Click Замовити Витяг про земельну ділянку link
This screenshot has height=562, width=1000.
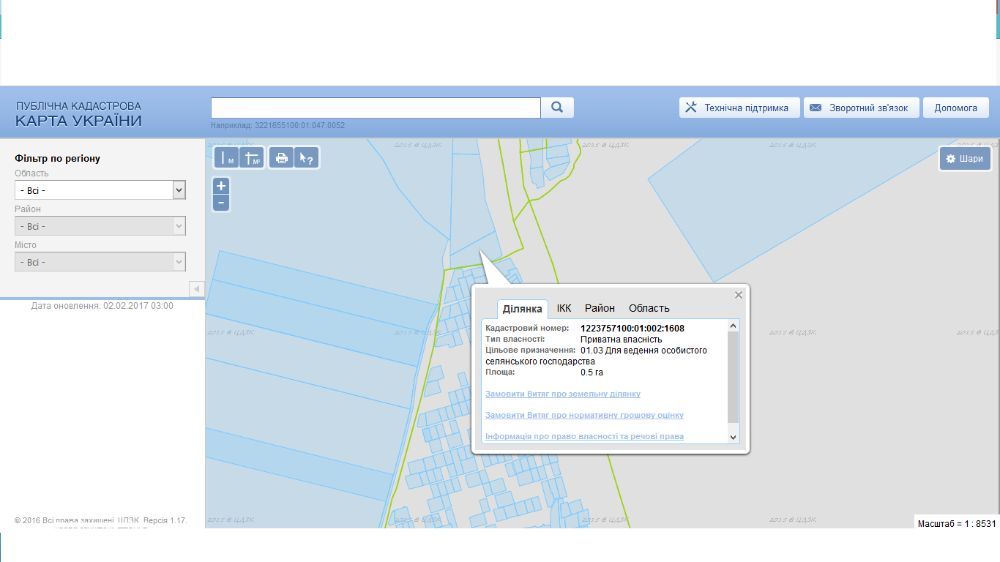pyautogui.click(x=562, y=394)
